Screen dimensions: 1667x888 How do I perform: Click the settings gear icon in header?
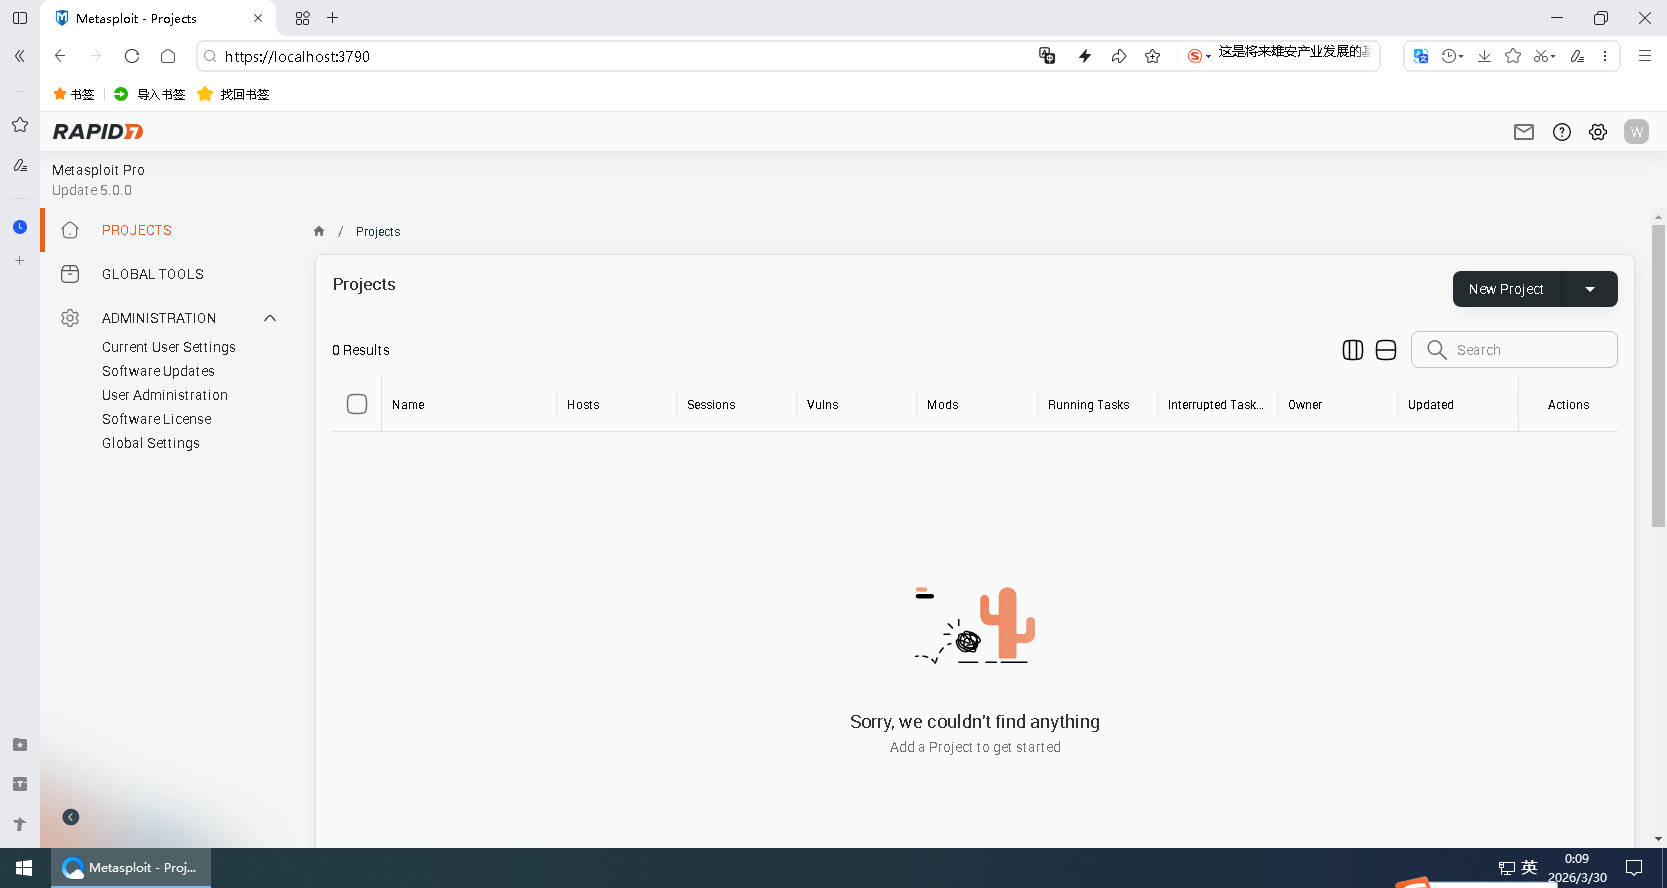[1598, 132]
